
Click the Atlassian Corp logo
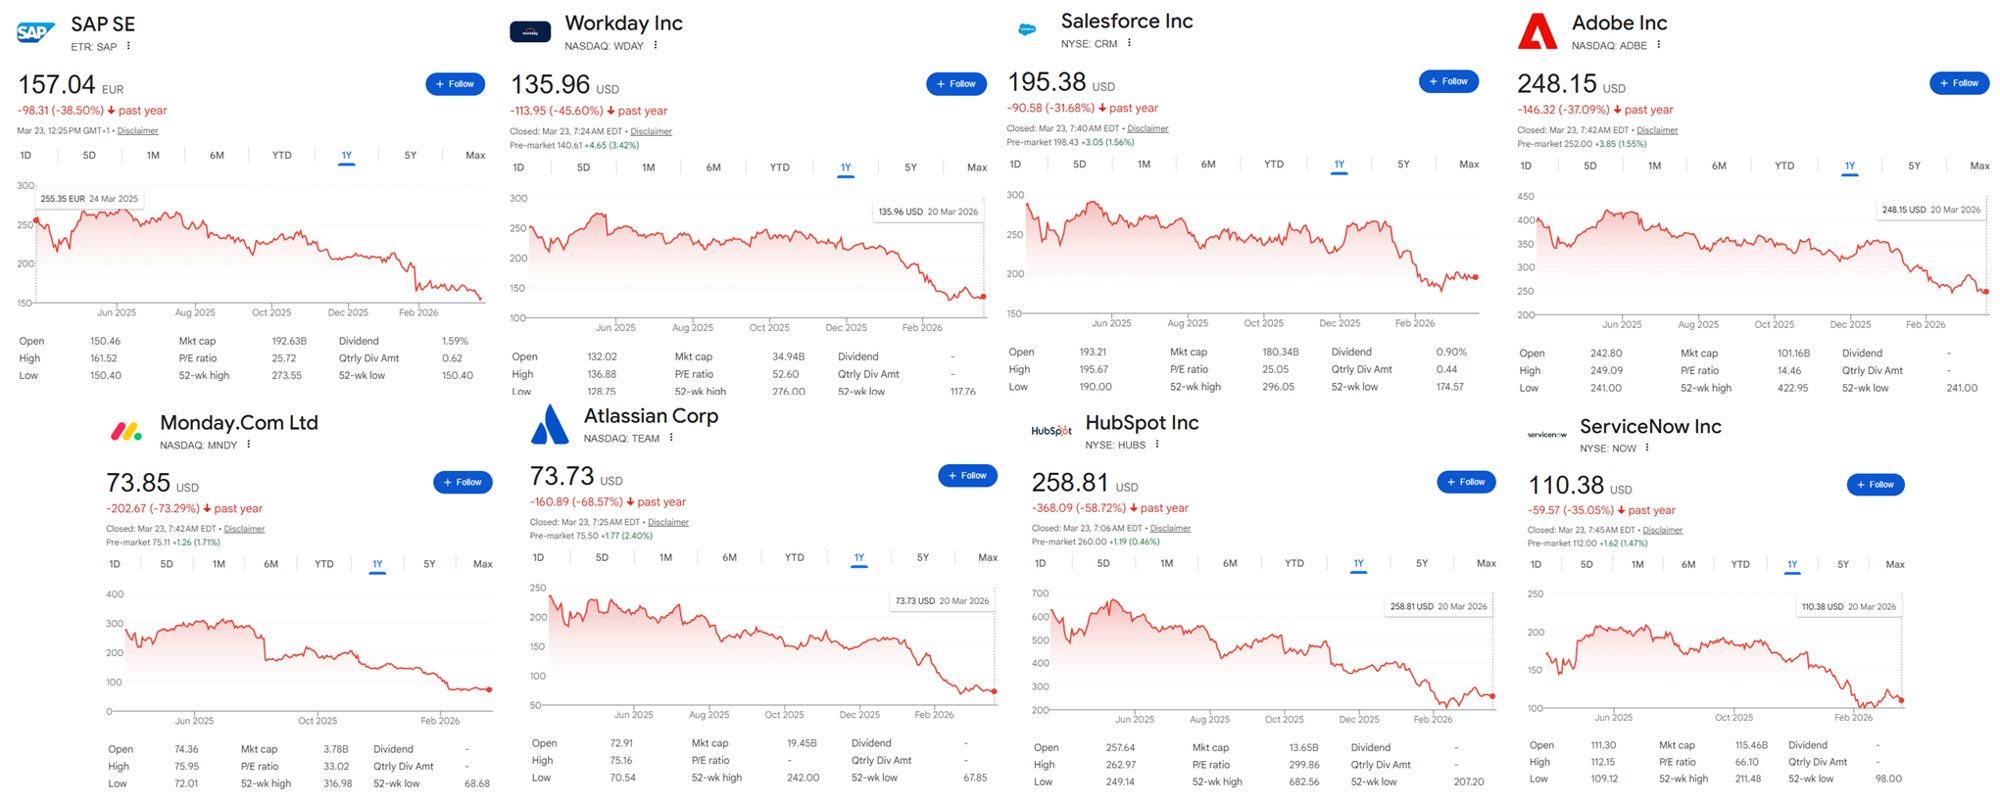click(x=551, y=426)
